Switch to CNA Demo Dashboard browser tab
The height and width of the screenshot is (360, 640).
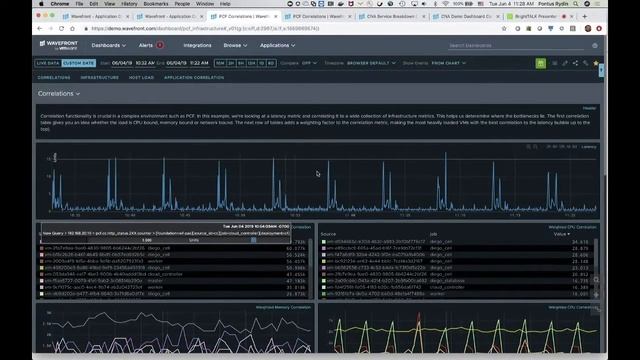tap(466, 16)
